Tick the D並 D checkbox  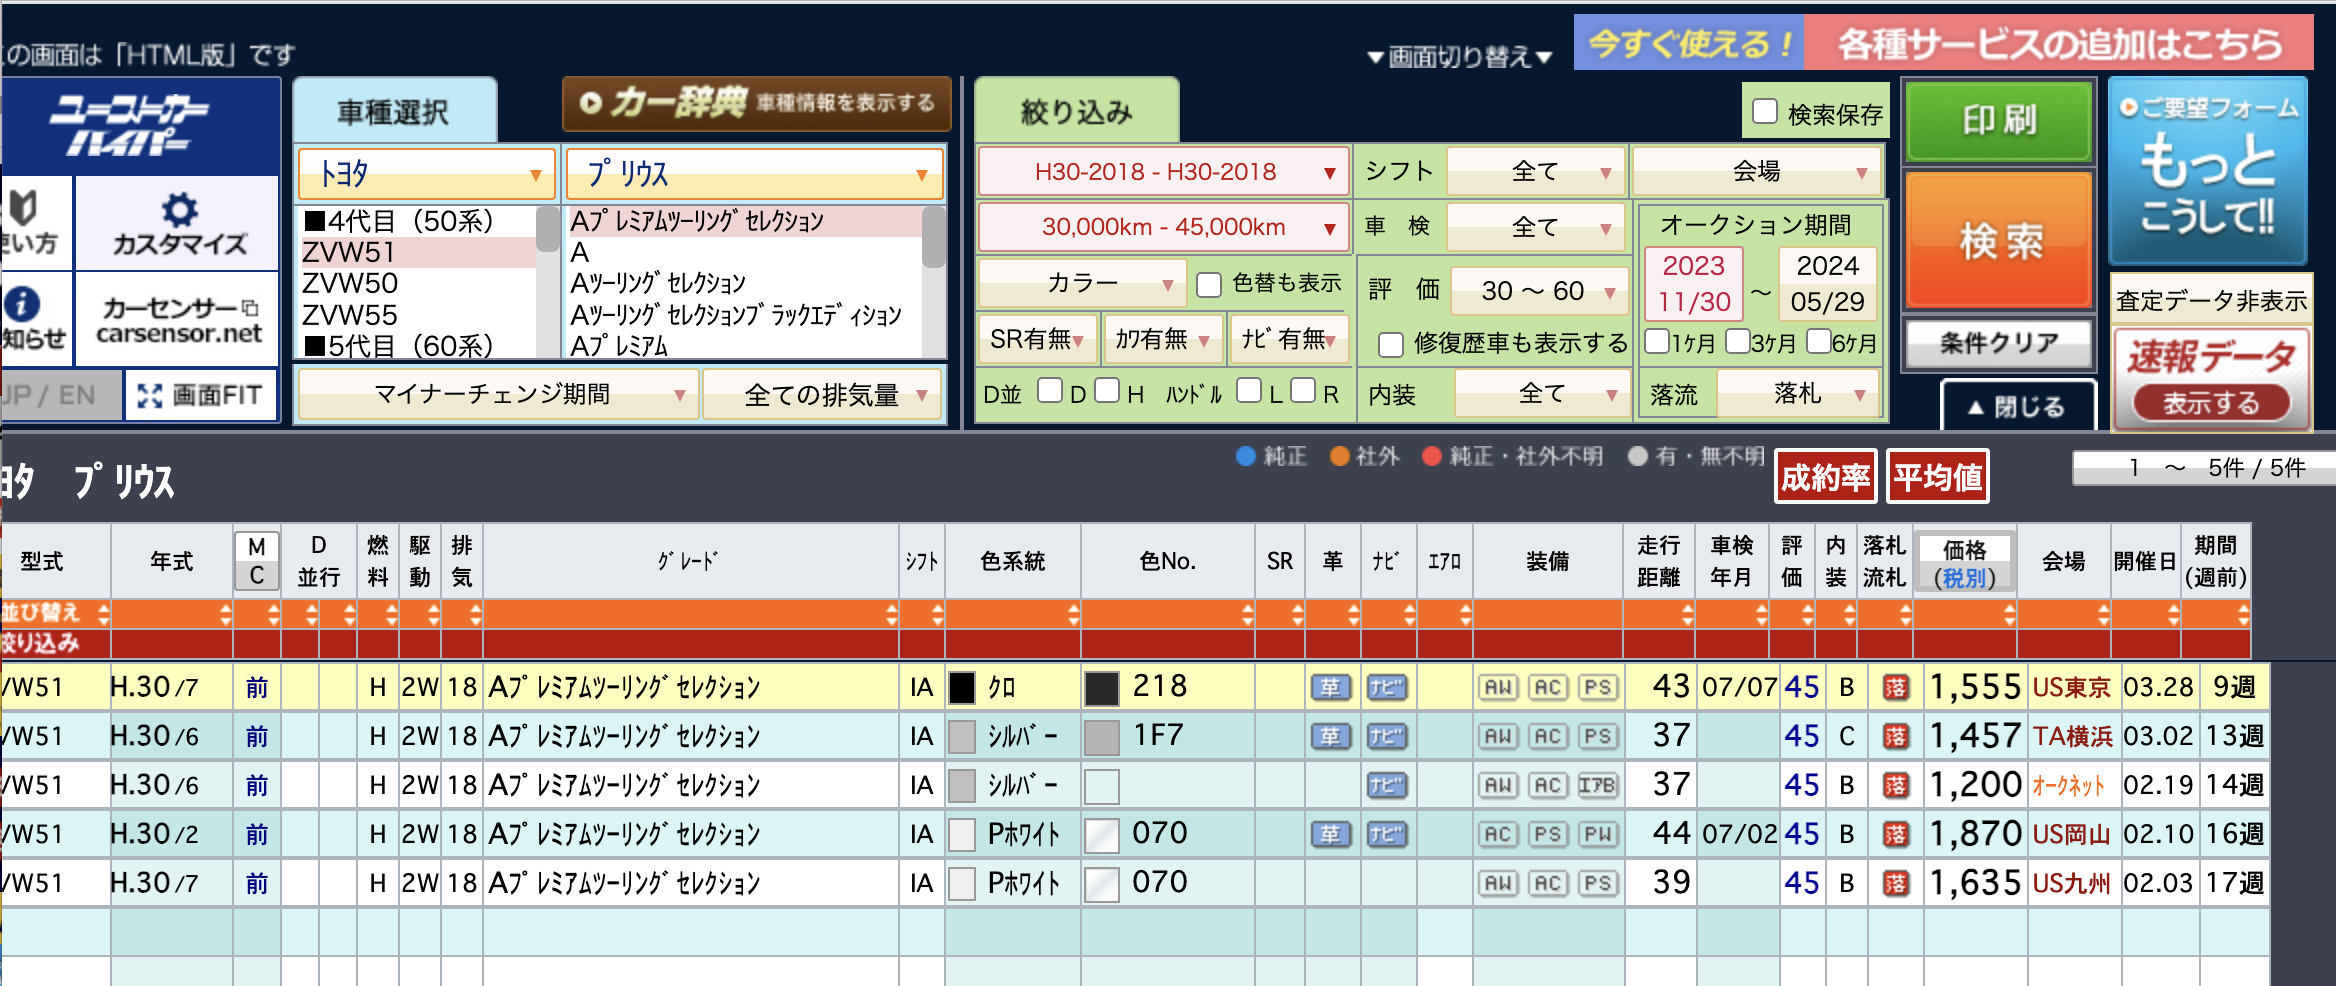1050,390
